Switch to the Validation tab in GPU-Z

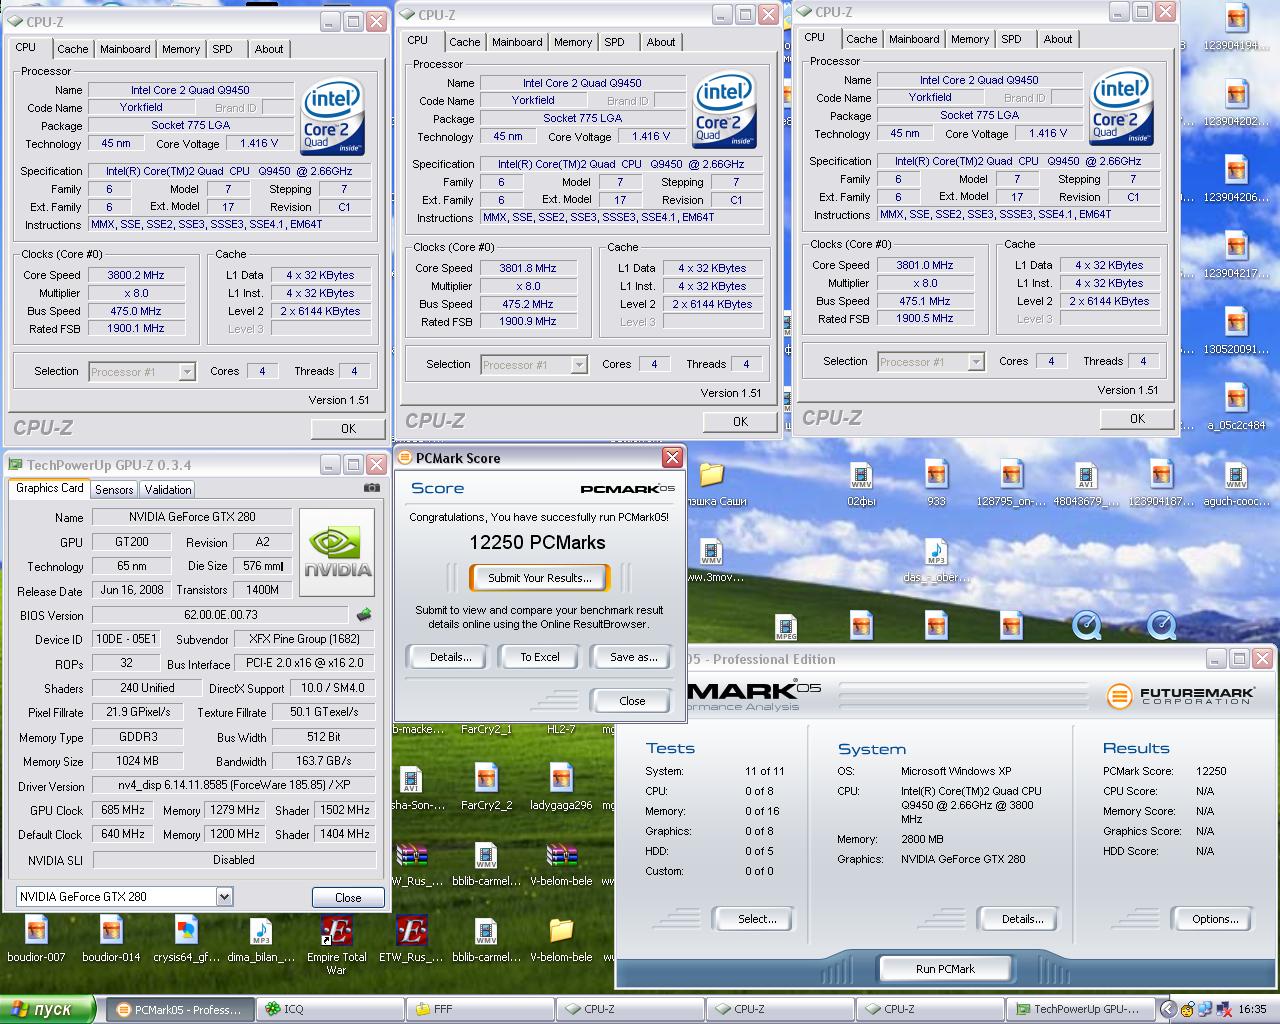tap(167, 489)
